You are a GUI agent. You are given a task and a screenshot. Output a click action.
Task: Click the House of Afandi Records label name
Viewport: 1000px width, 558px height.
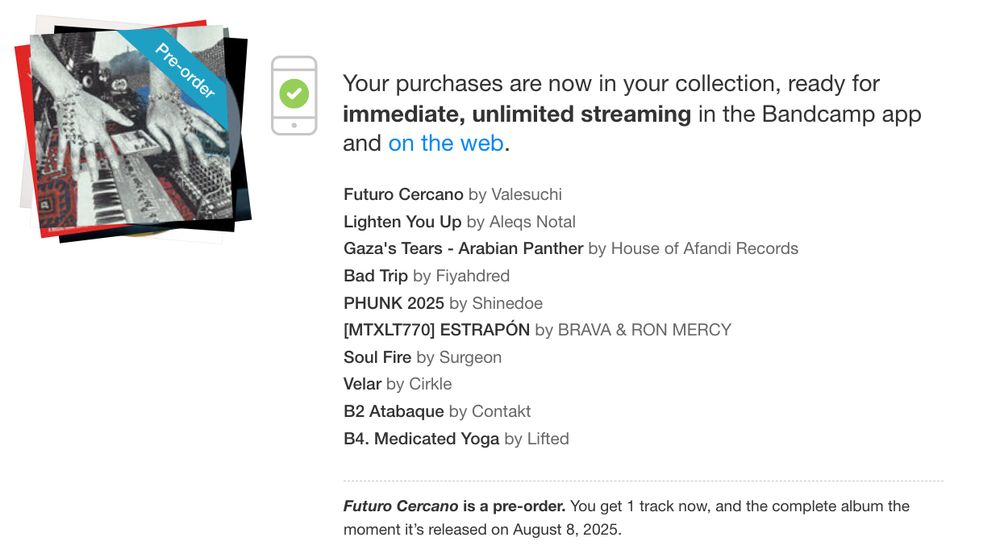coord(704,248)
